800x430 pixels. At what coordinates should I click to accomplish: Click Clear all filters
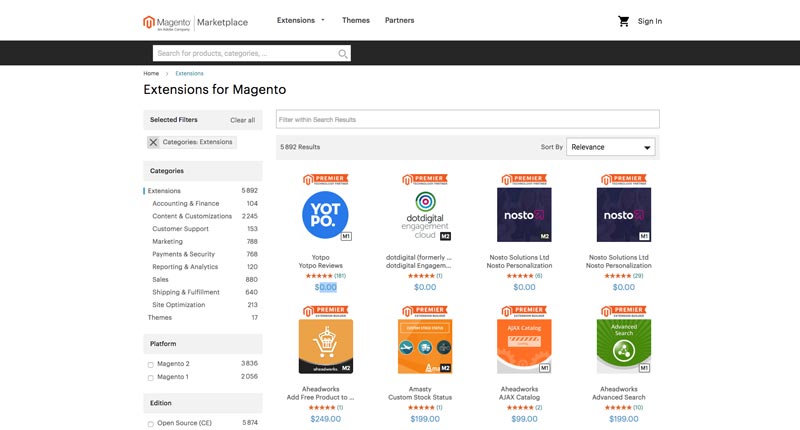242,120
